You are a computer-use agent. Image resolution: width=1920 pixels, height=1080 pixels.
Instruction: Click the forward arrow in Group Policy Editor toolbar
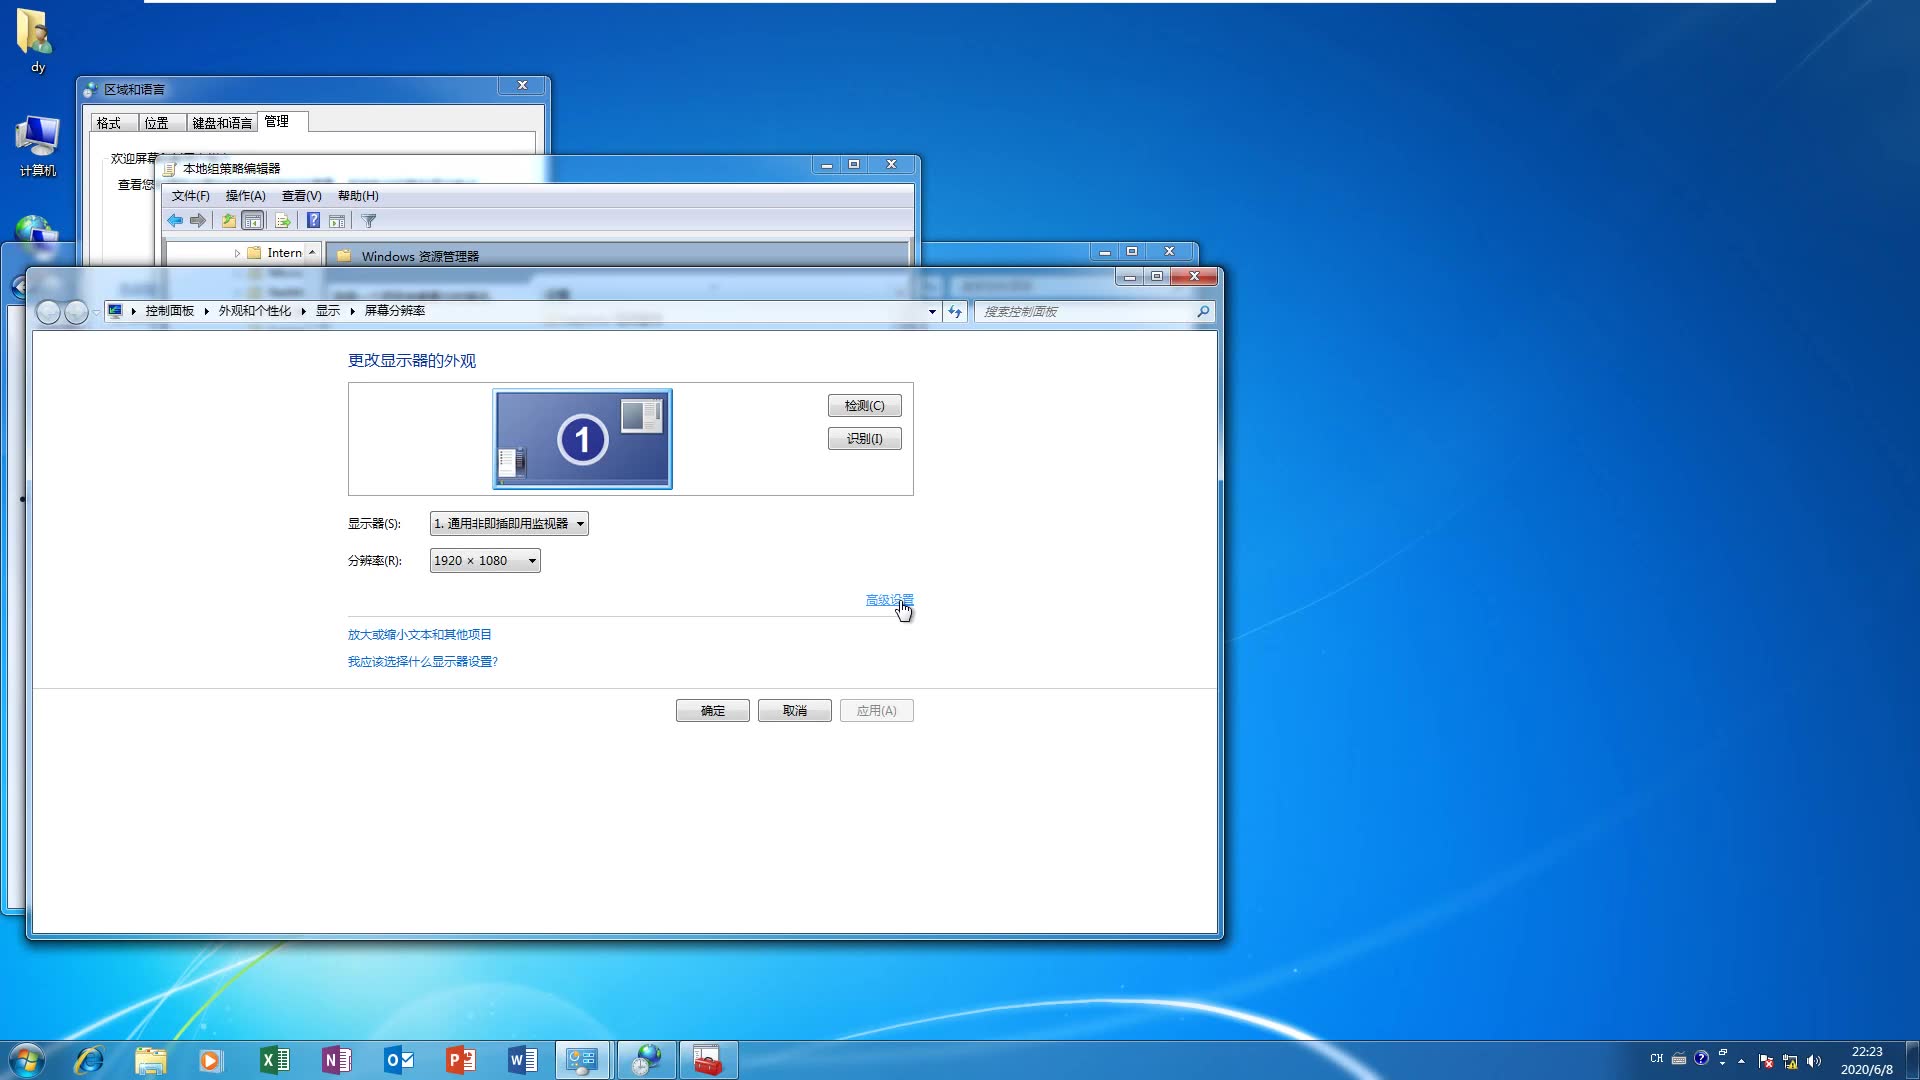[x=198, y=221]
